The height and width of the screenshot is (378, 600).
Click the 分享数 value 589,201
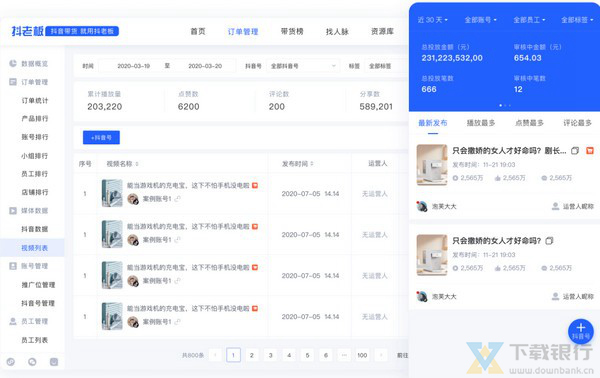(376, 107)
